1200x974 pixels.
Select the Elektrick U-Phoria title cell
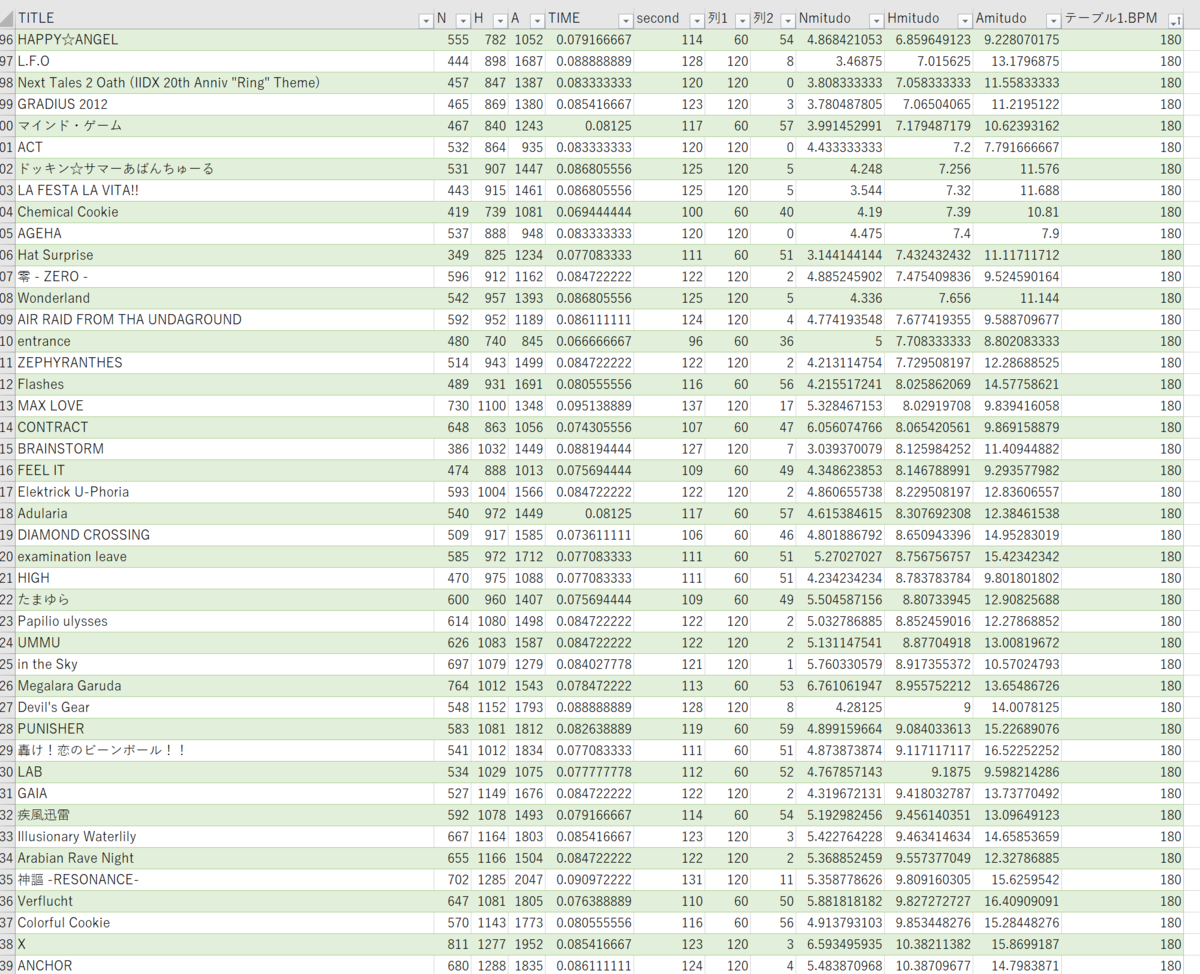point(224,492)
